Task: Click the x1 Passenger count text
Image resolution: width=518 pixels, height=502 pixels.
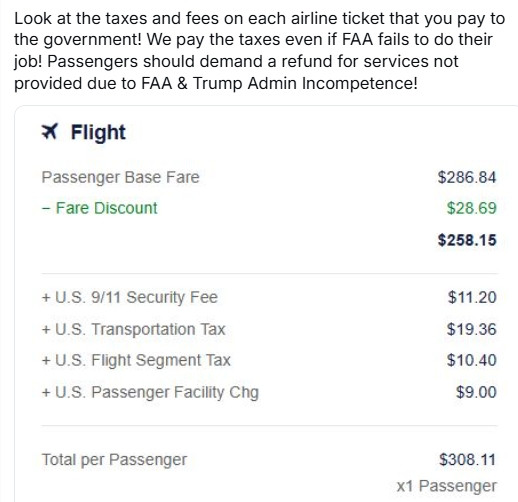Action: (446, 486)
